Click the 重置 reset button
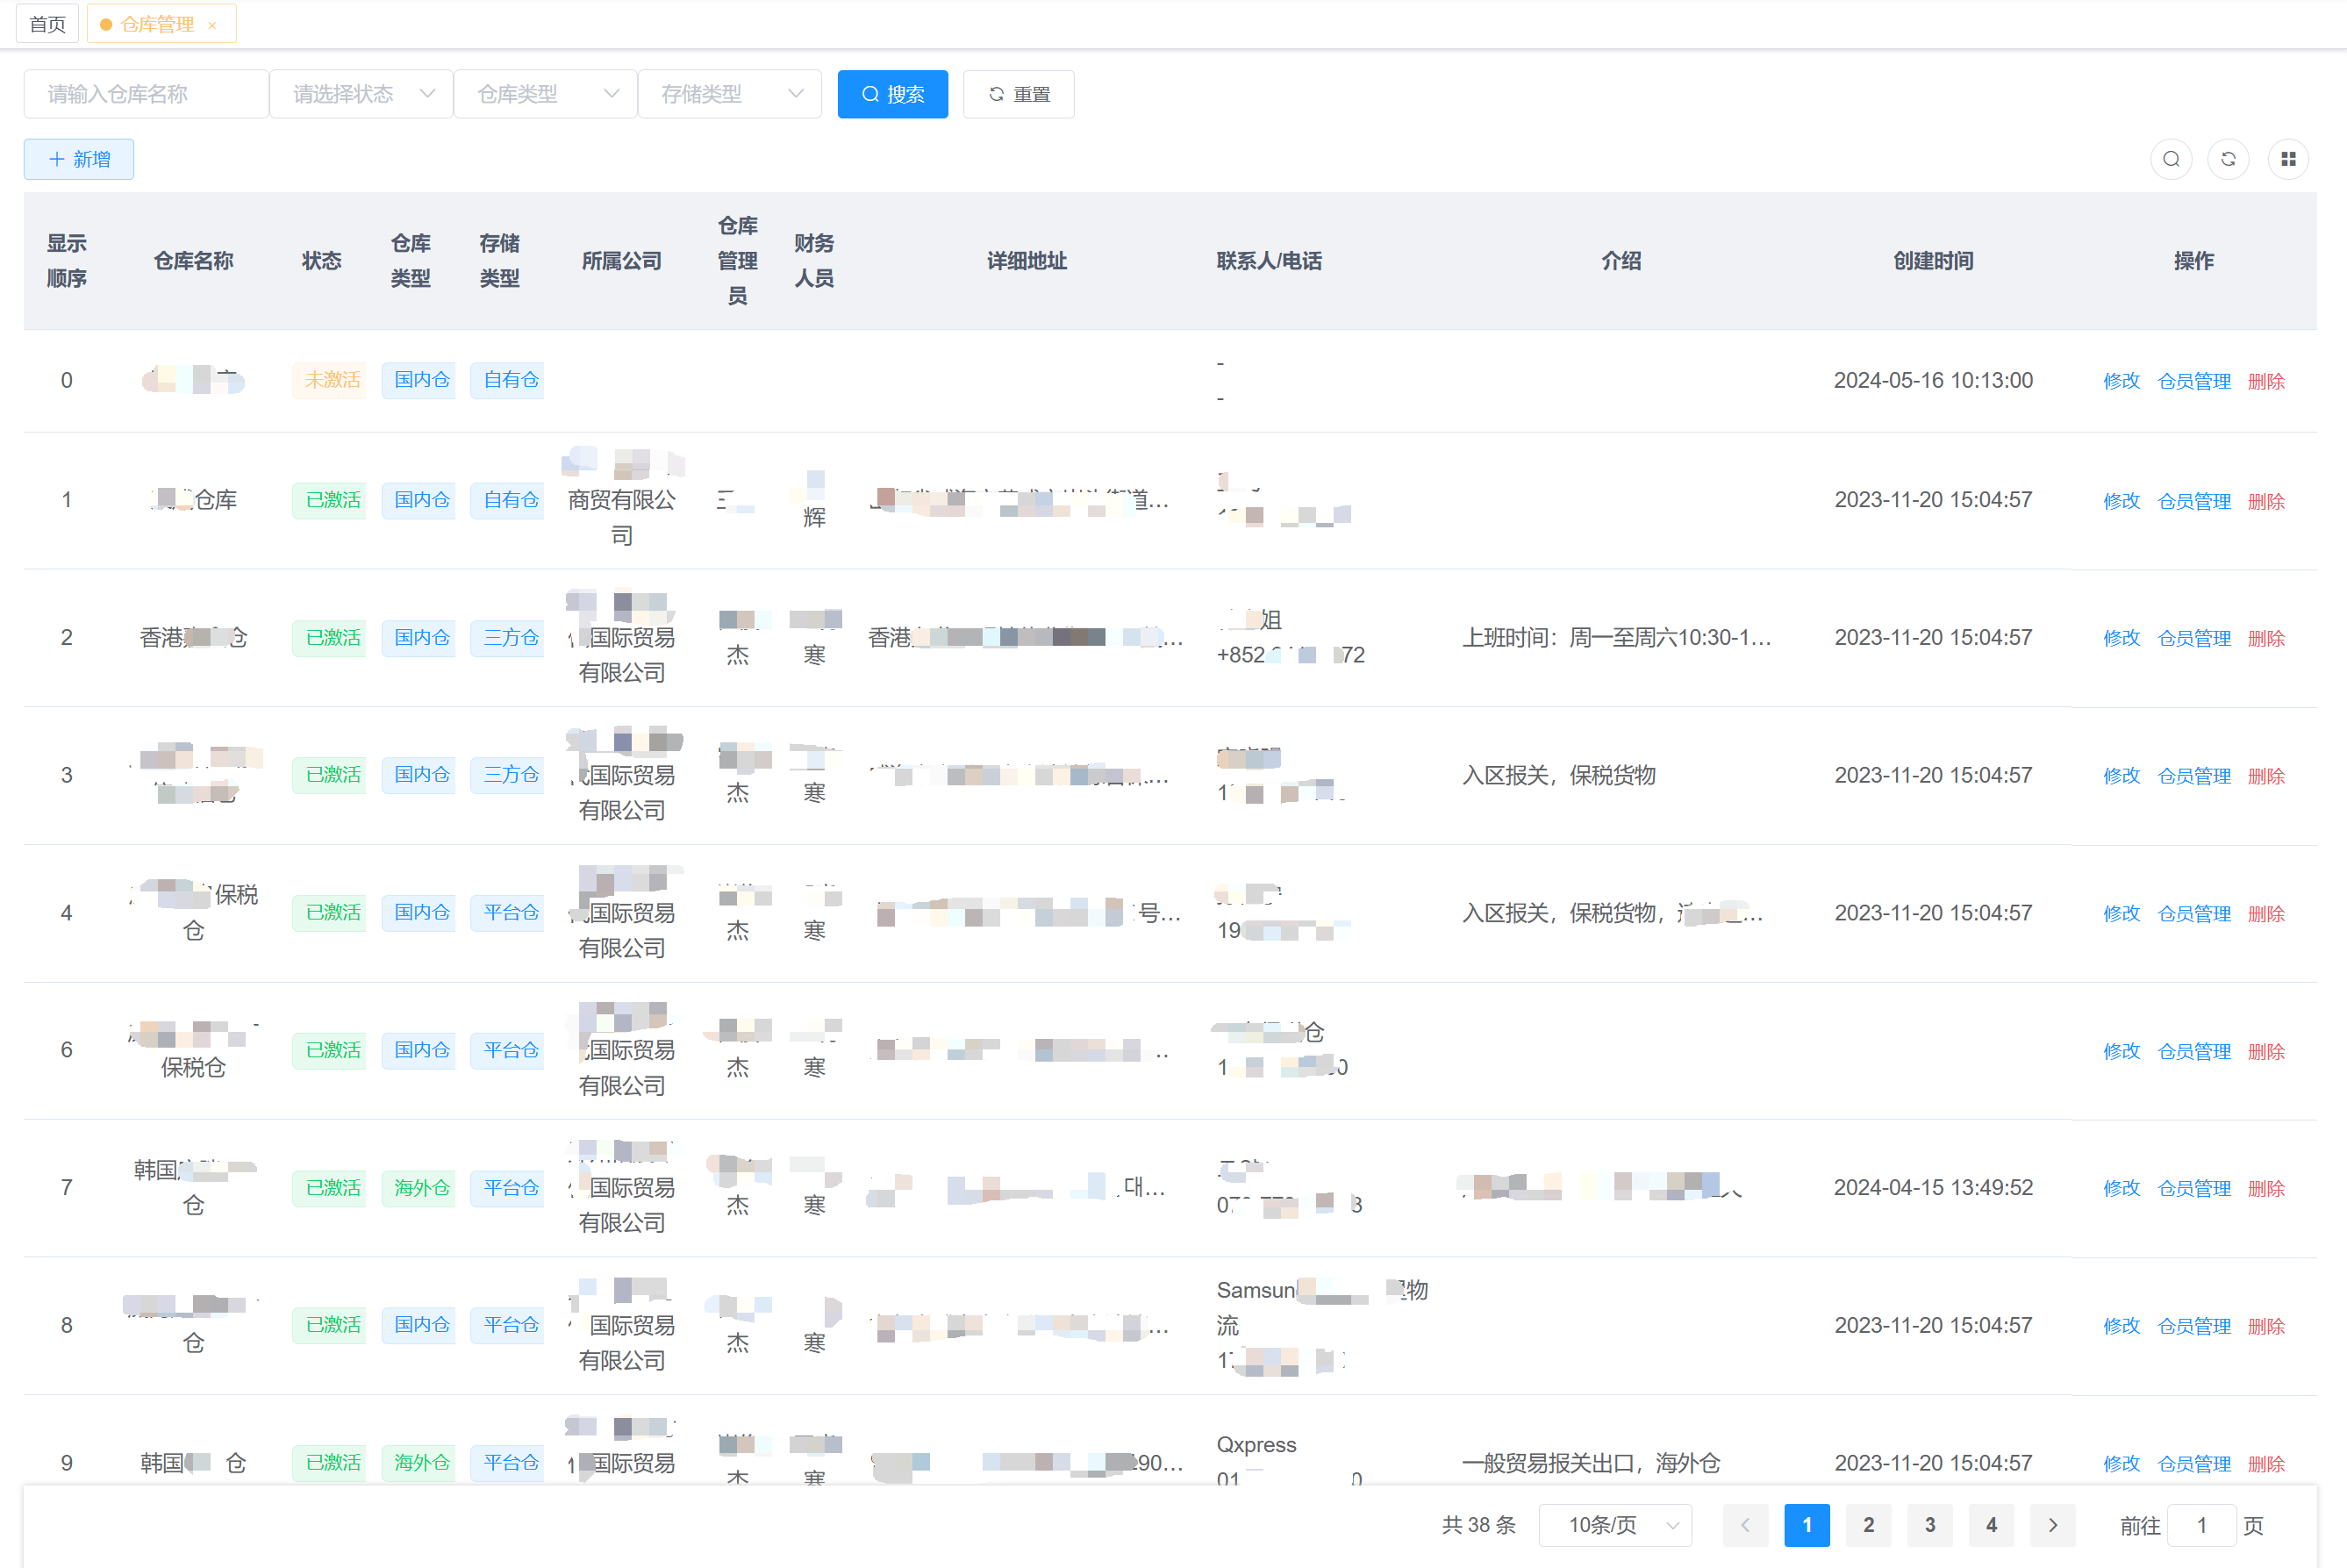Viewport: 2347px width, 1568px height. pos(1018,94)
